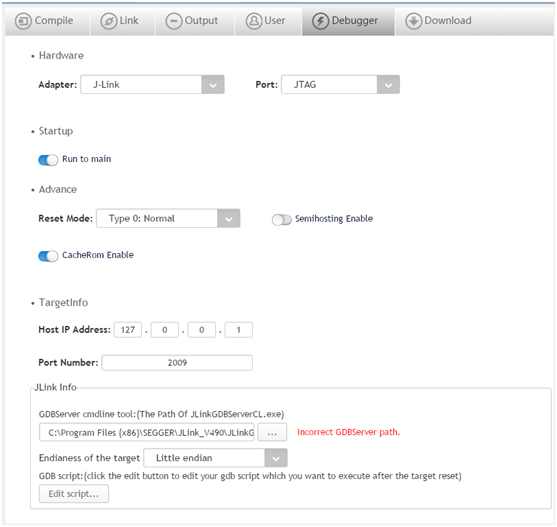Click the CacheRom Enable label

(98, 255)
